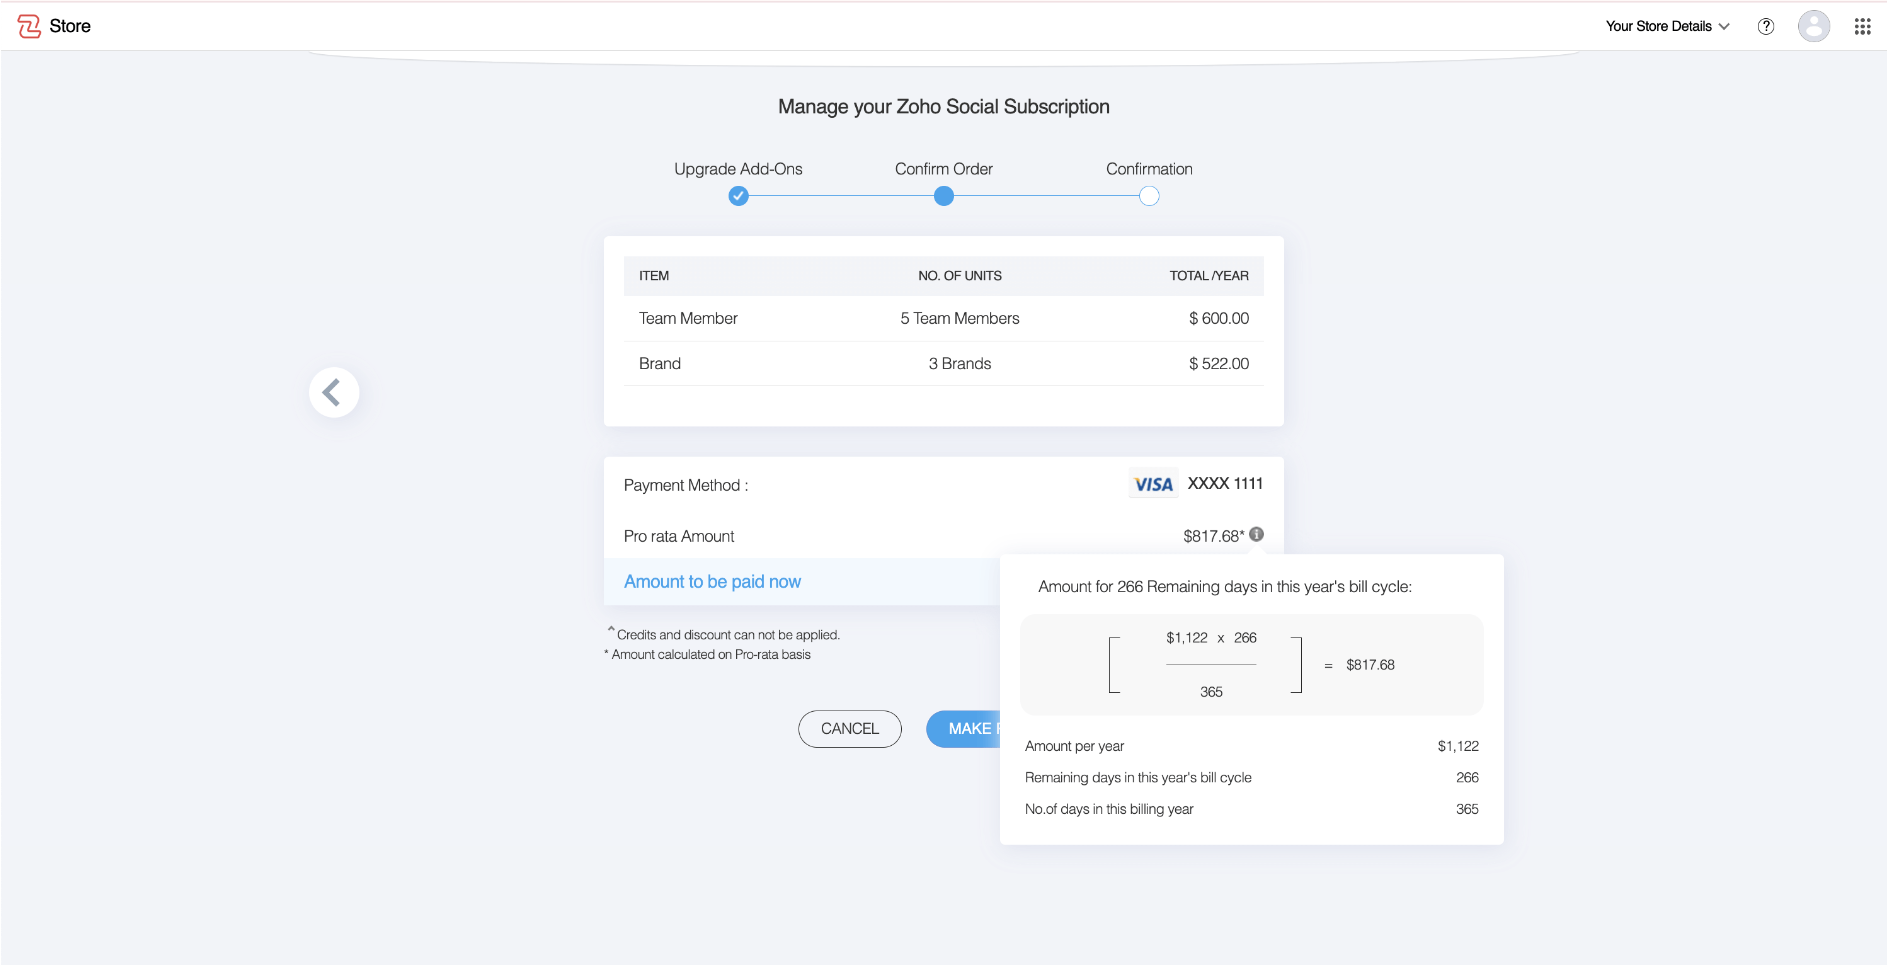Click the Make Payment button
The image size is (1892, 970).
[964, 729]
